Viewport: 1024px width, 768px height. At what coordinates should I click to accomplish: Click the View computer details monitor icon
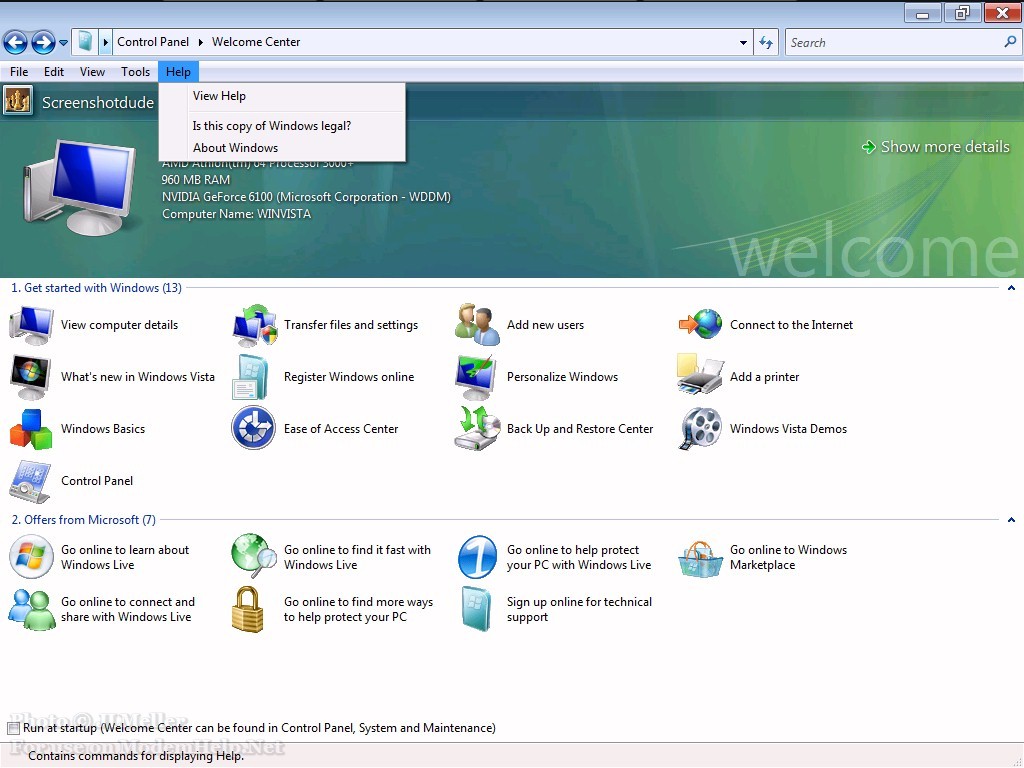(31, 325)
